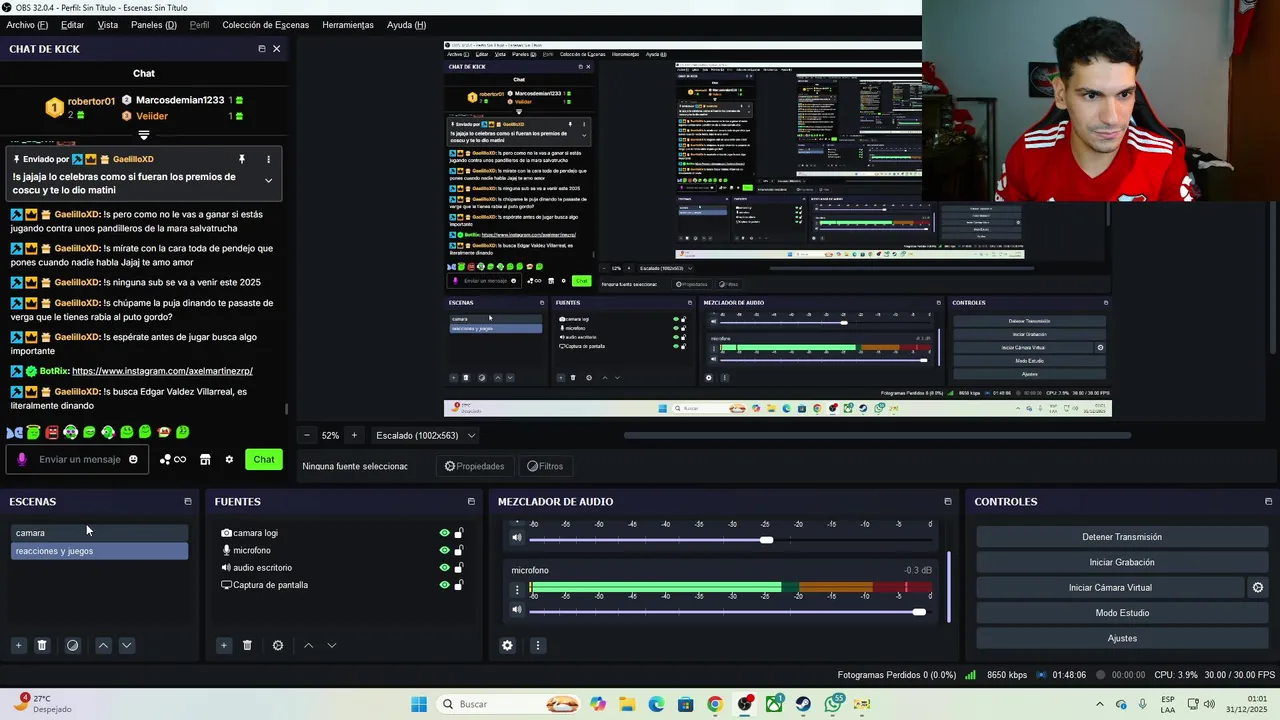1280x720 pixels.
Task: Open the Kick chat shop icon
Action: [205, 459]
